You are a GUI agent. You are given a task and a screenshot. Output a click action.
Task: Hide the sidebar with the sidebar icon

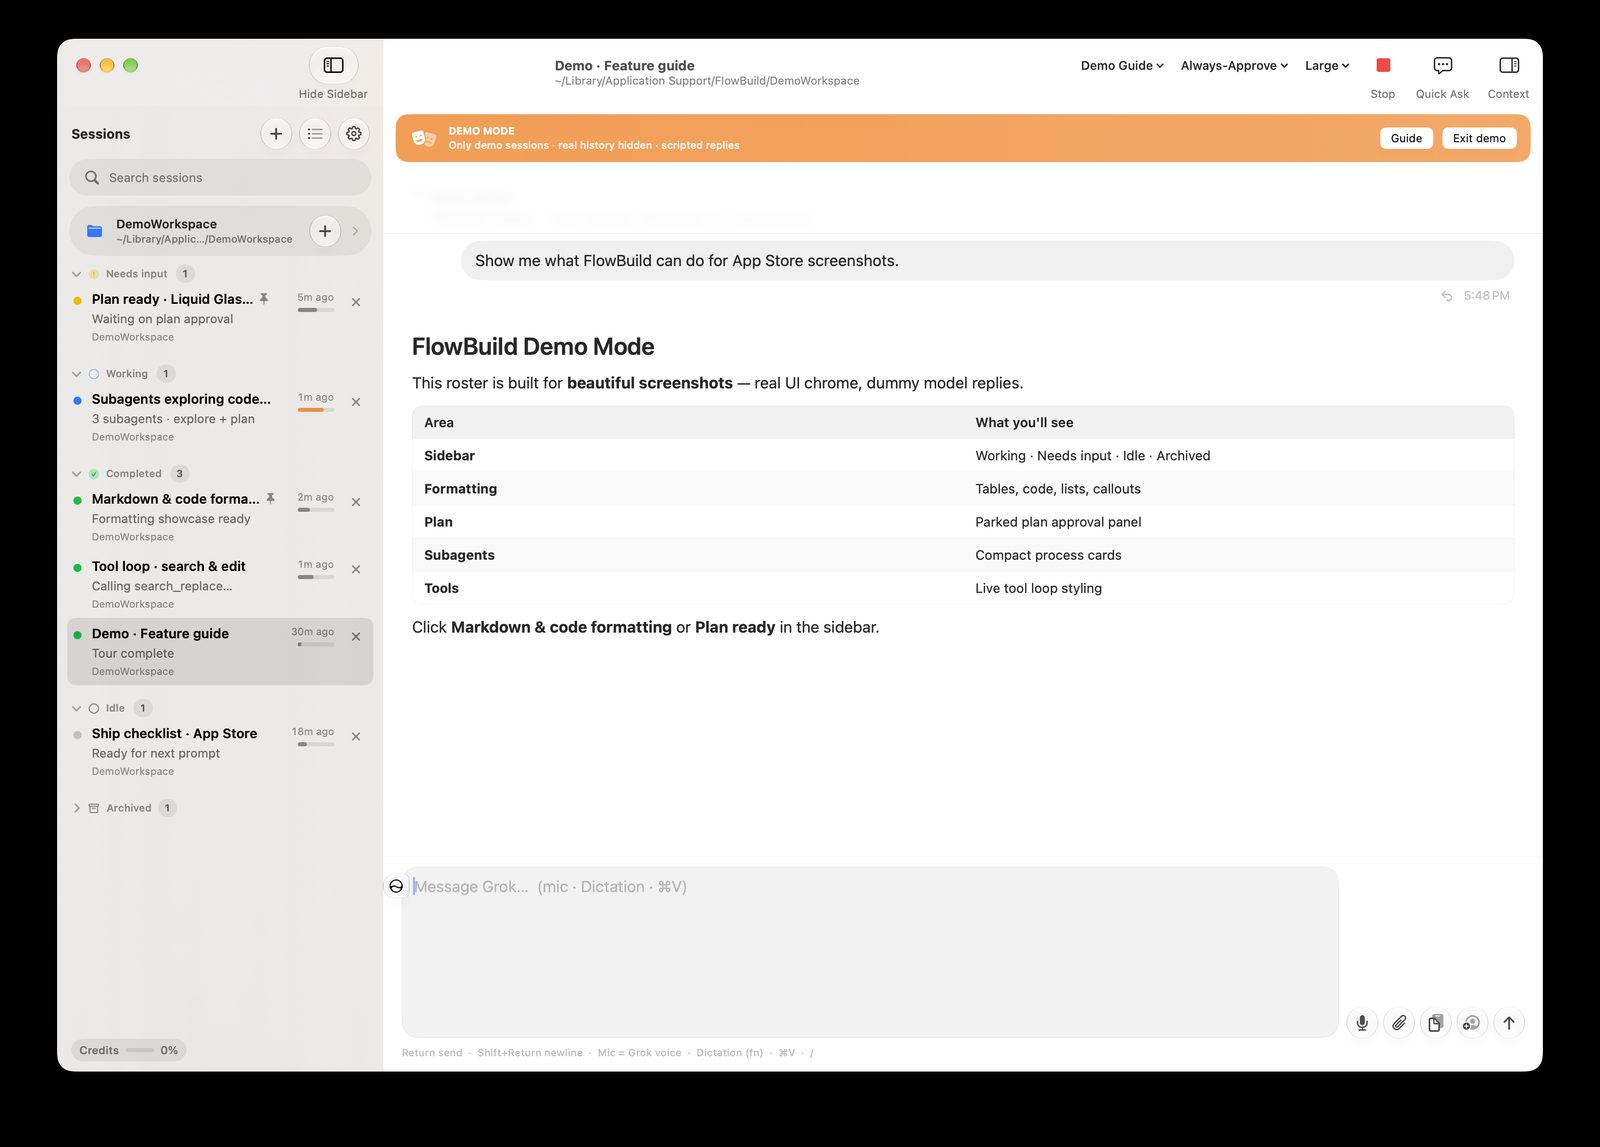(333, 65)
